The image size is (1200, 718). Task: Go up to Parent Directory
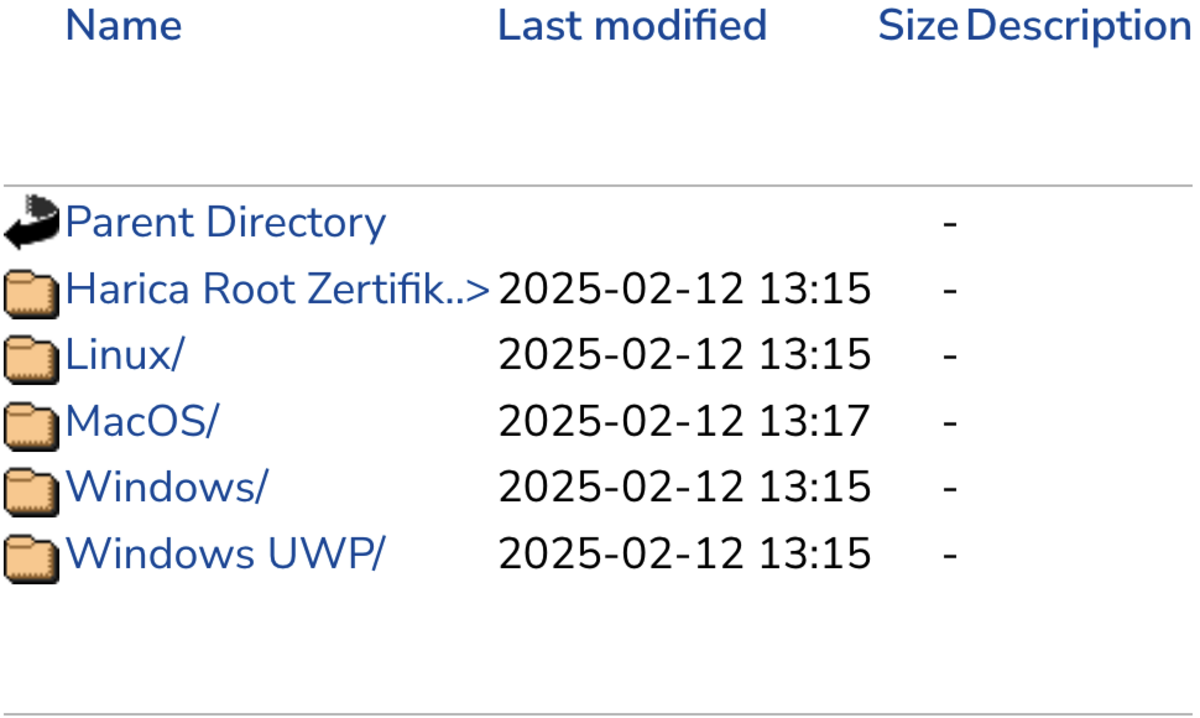226,222
